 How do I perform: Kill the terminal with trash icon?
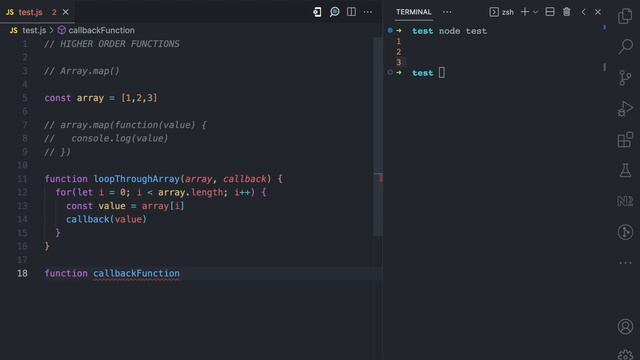[567, 12]
